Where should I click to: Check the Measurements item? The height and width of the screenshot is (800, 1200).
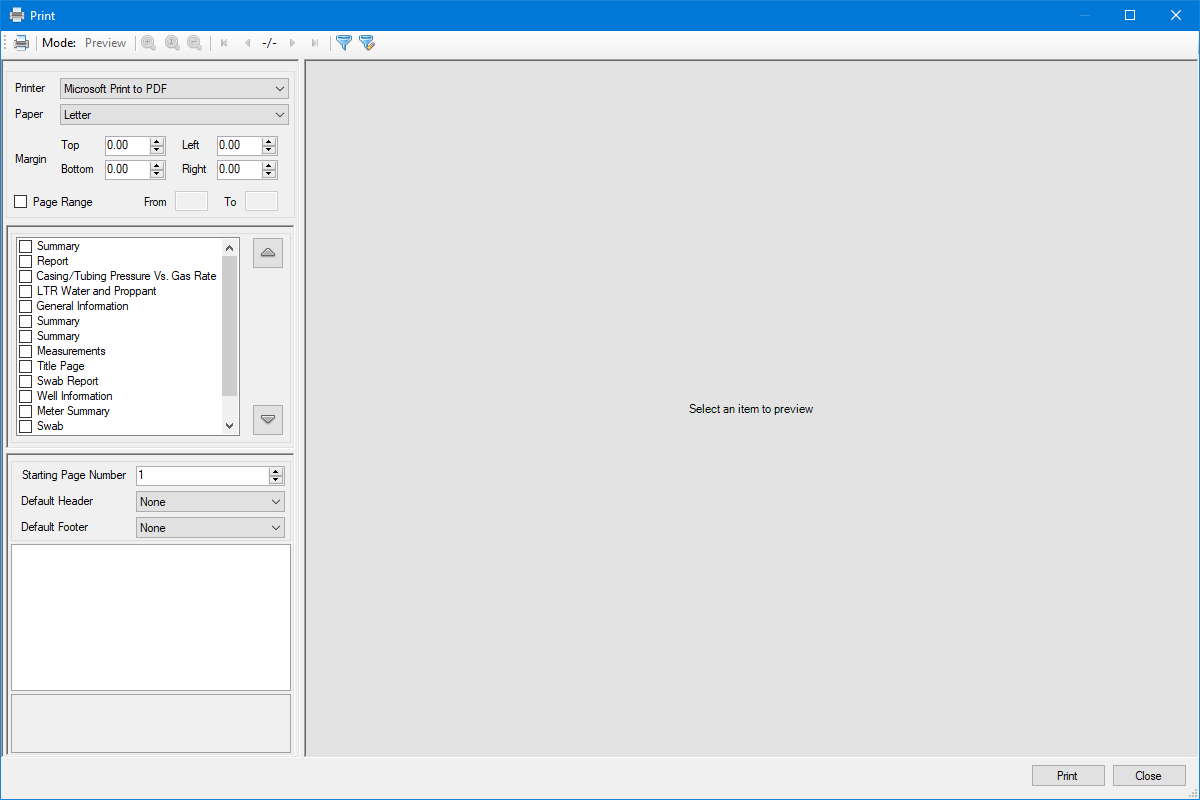pos(26,351)
